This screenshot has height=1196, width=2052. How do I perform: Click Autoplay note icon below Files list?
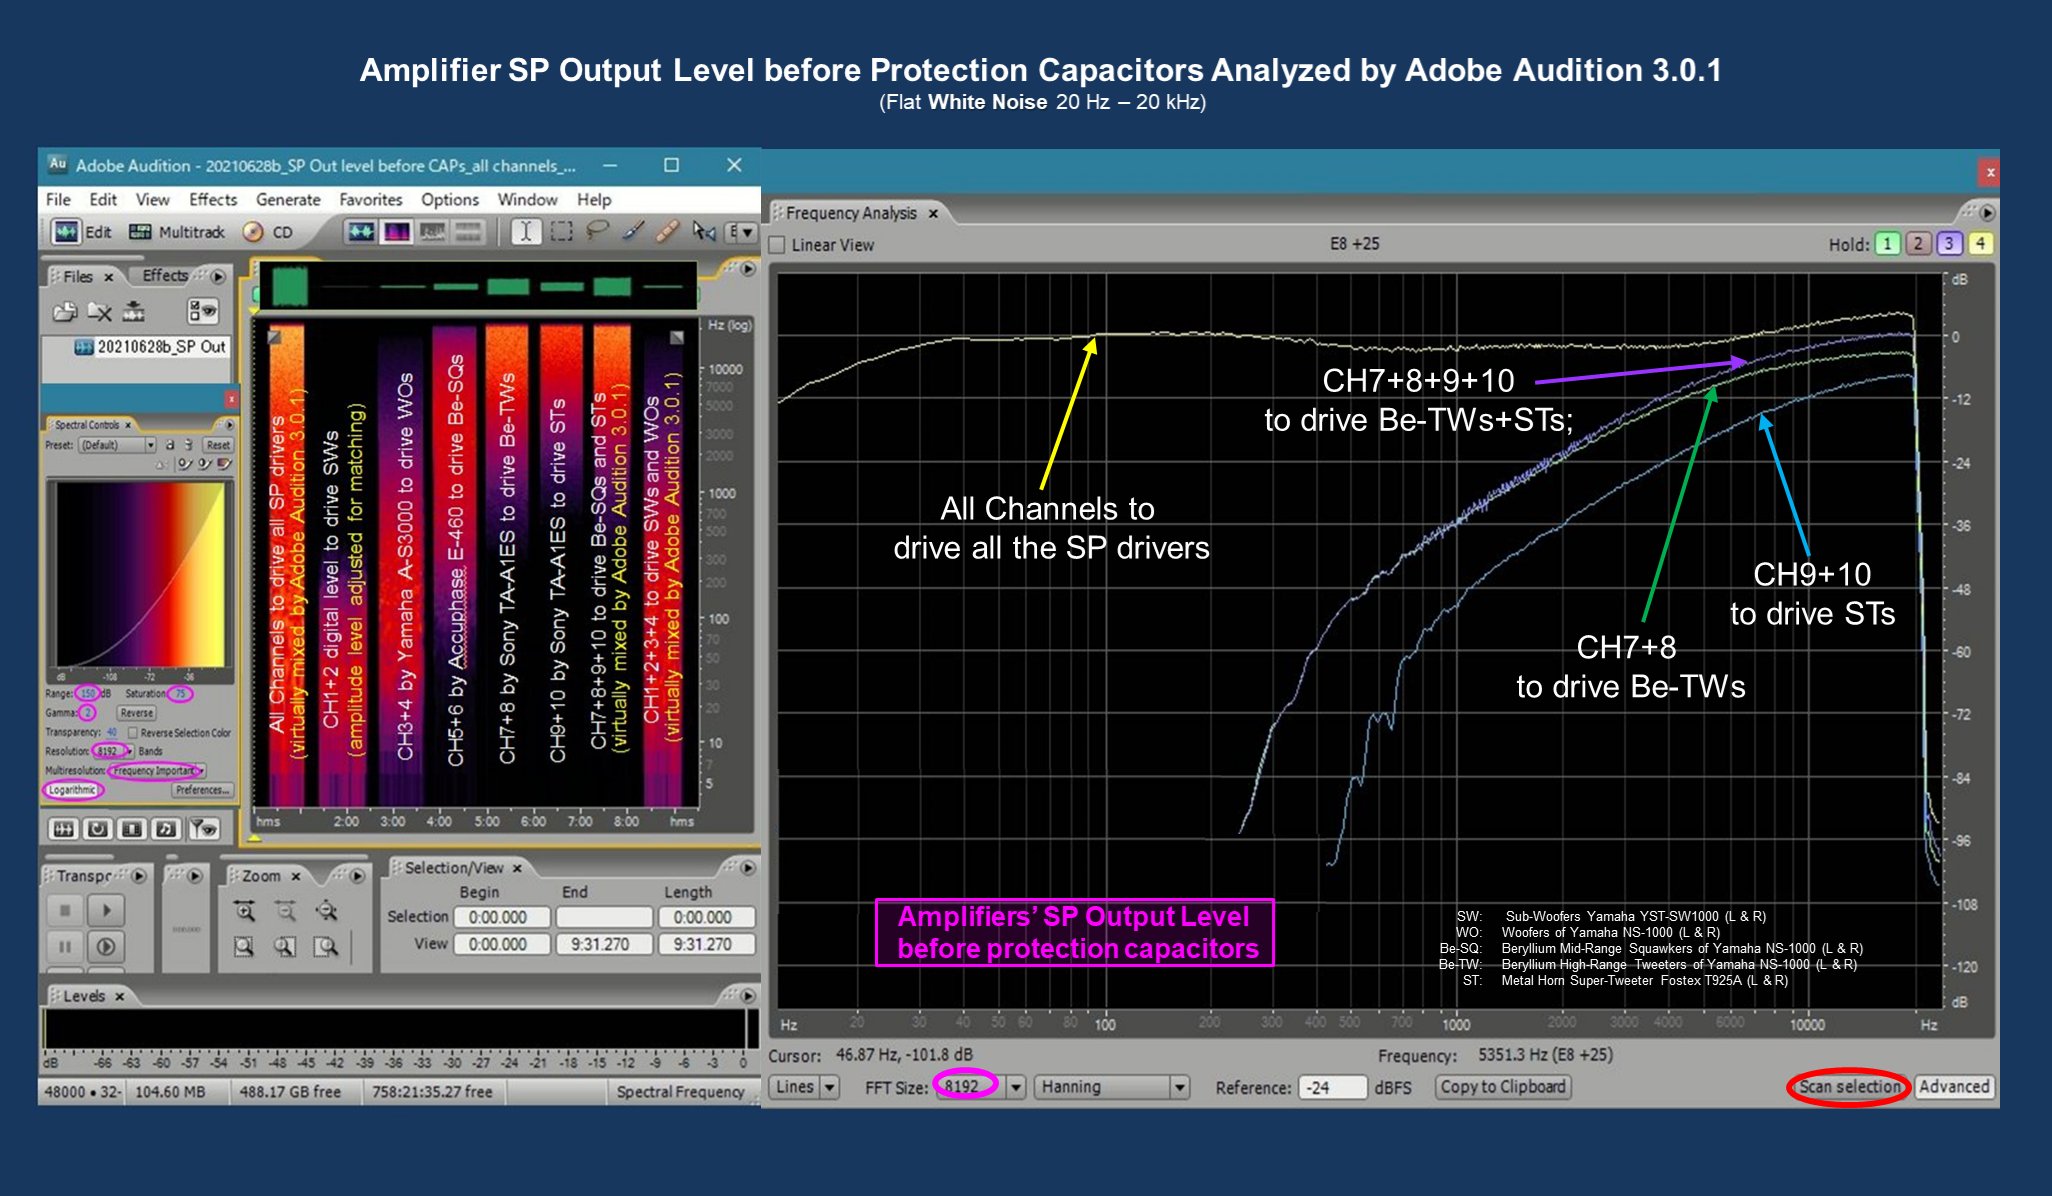(166, 829)
